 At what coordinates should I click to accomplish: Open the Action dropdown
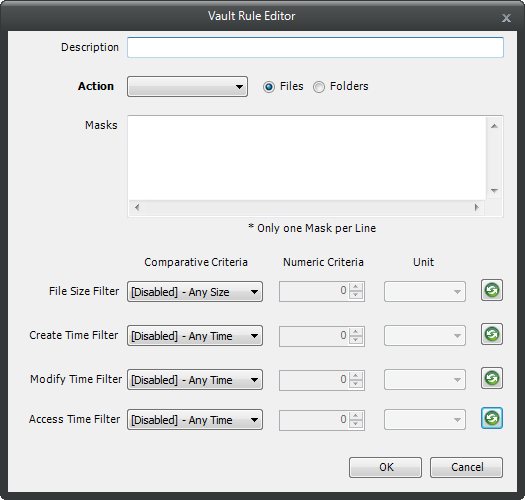click(x=188, y=86)
